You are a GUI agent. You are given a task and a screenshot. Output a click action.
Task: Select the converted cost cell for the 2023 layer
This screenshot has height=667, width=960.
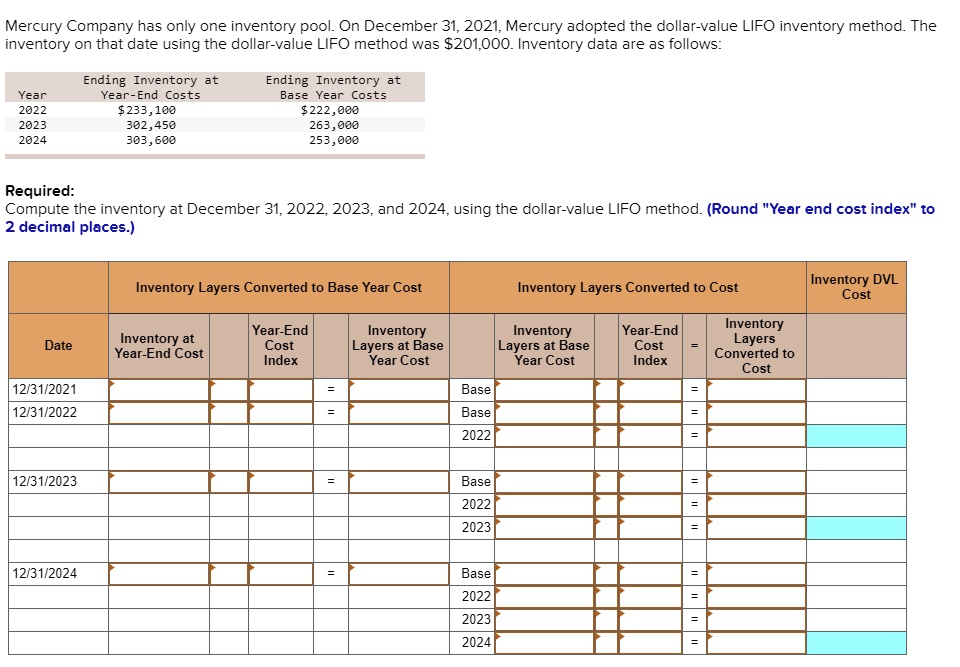click(755, 527)
